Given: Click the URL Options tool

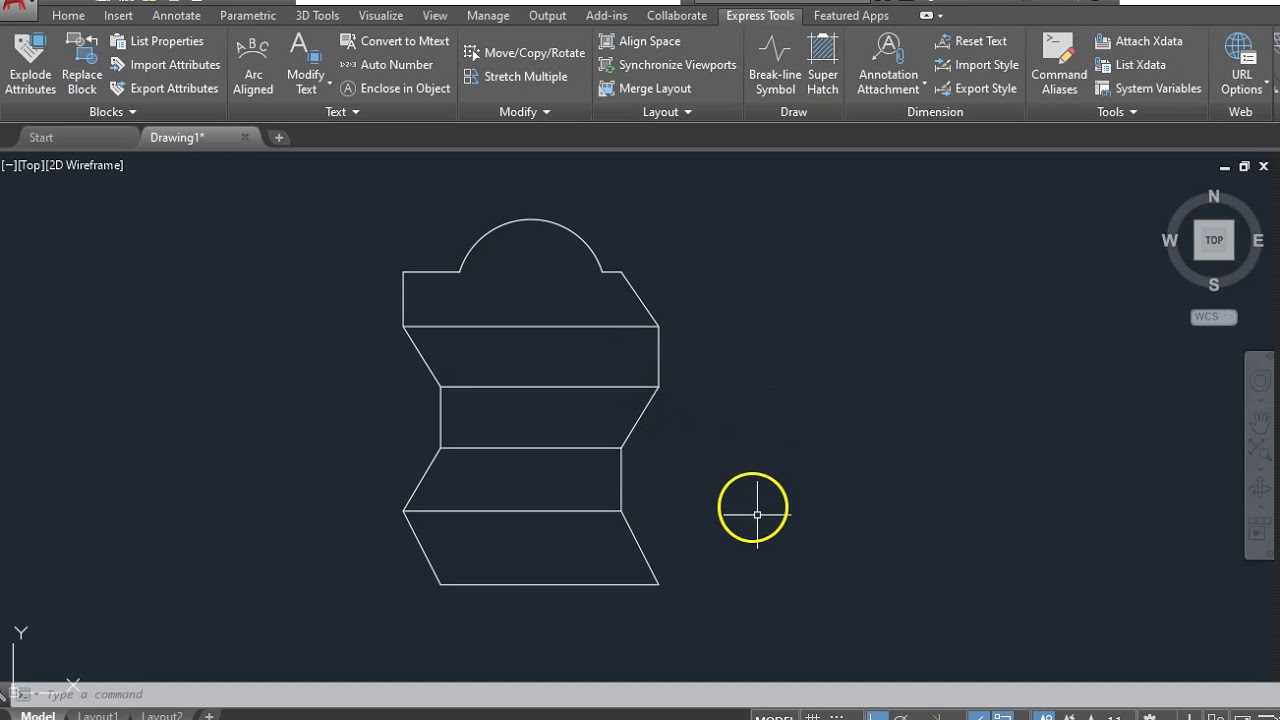Looking at the screenshot, I should 1241,64.
